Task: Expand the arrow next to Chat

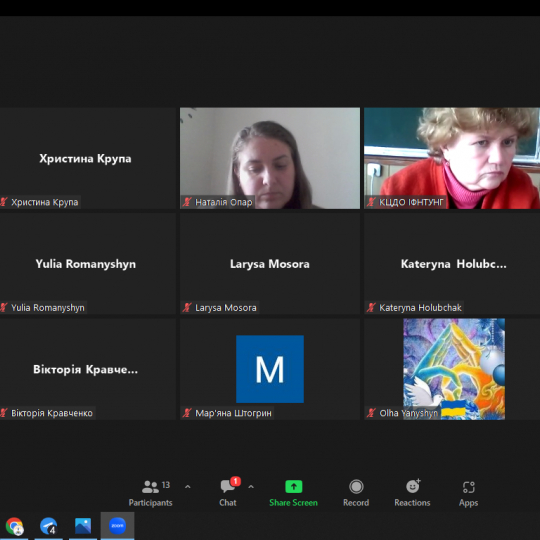Action: tap(251, 487)
